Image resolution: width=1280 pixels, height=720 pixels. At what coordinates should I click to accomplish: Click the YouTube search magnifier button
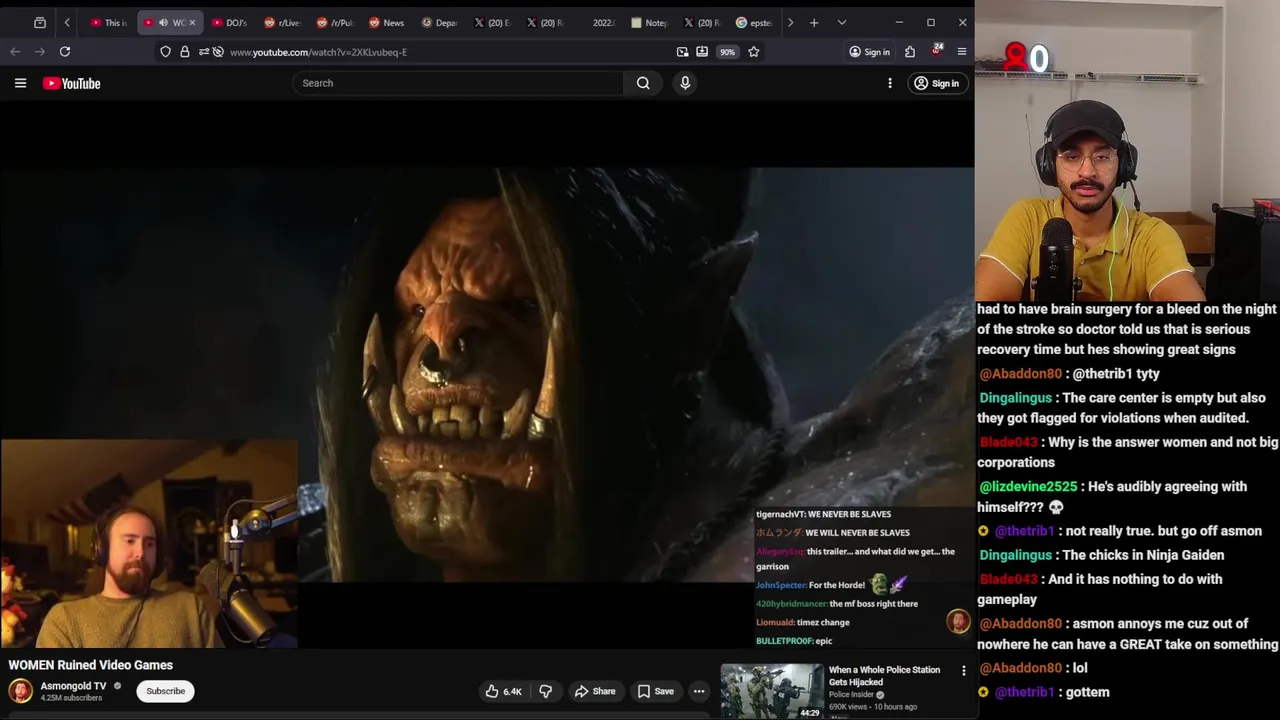(643, 83)
